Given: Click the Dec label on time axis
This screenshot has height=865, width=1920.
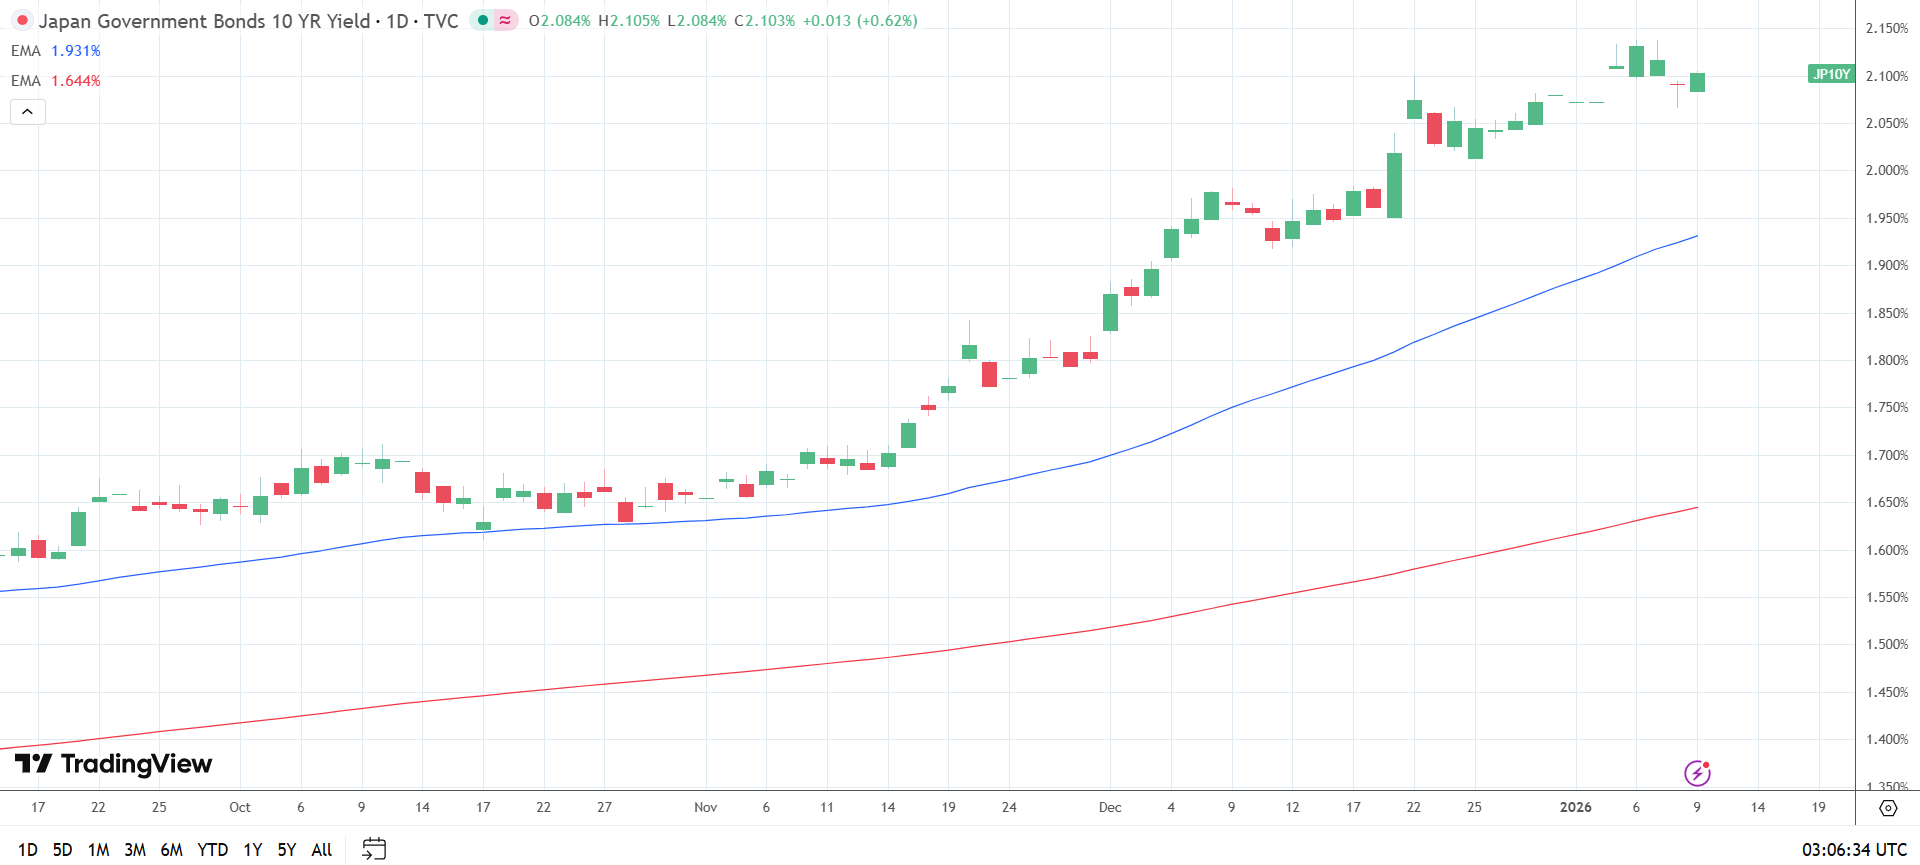Looking at the screenshot, I should 1110,807.
